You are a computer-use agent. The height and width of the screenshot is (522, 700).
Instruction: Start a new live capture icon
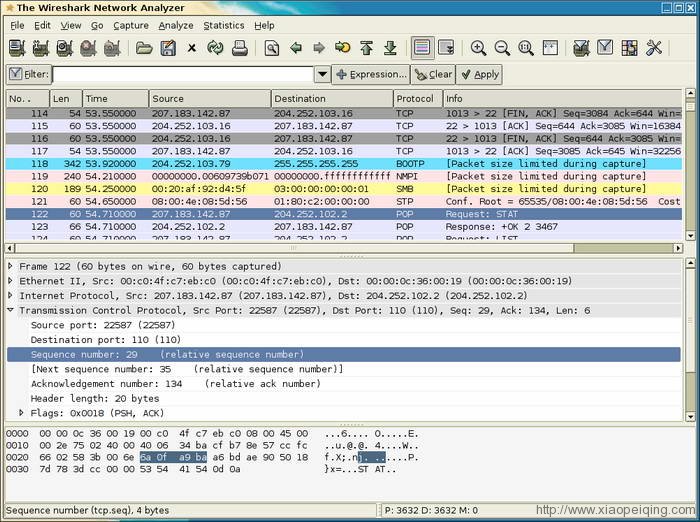65,48
